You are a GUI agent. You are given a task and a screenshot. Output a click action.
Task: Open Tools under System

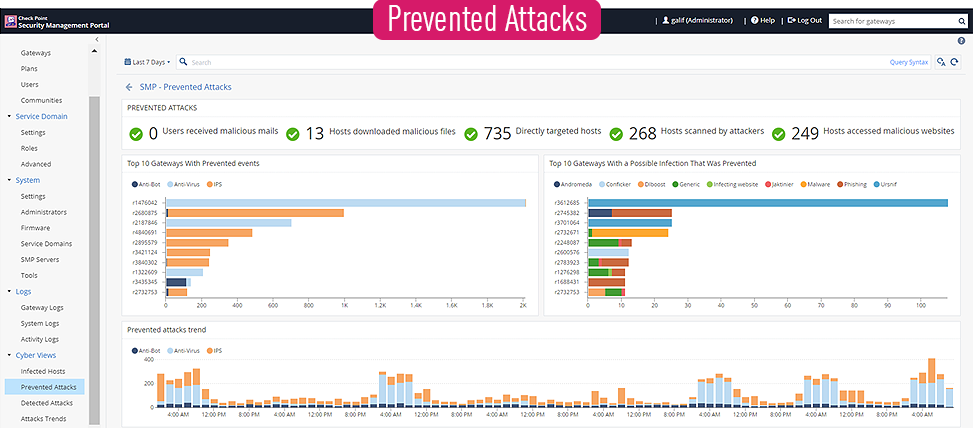point(29,275)
